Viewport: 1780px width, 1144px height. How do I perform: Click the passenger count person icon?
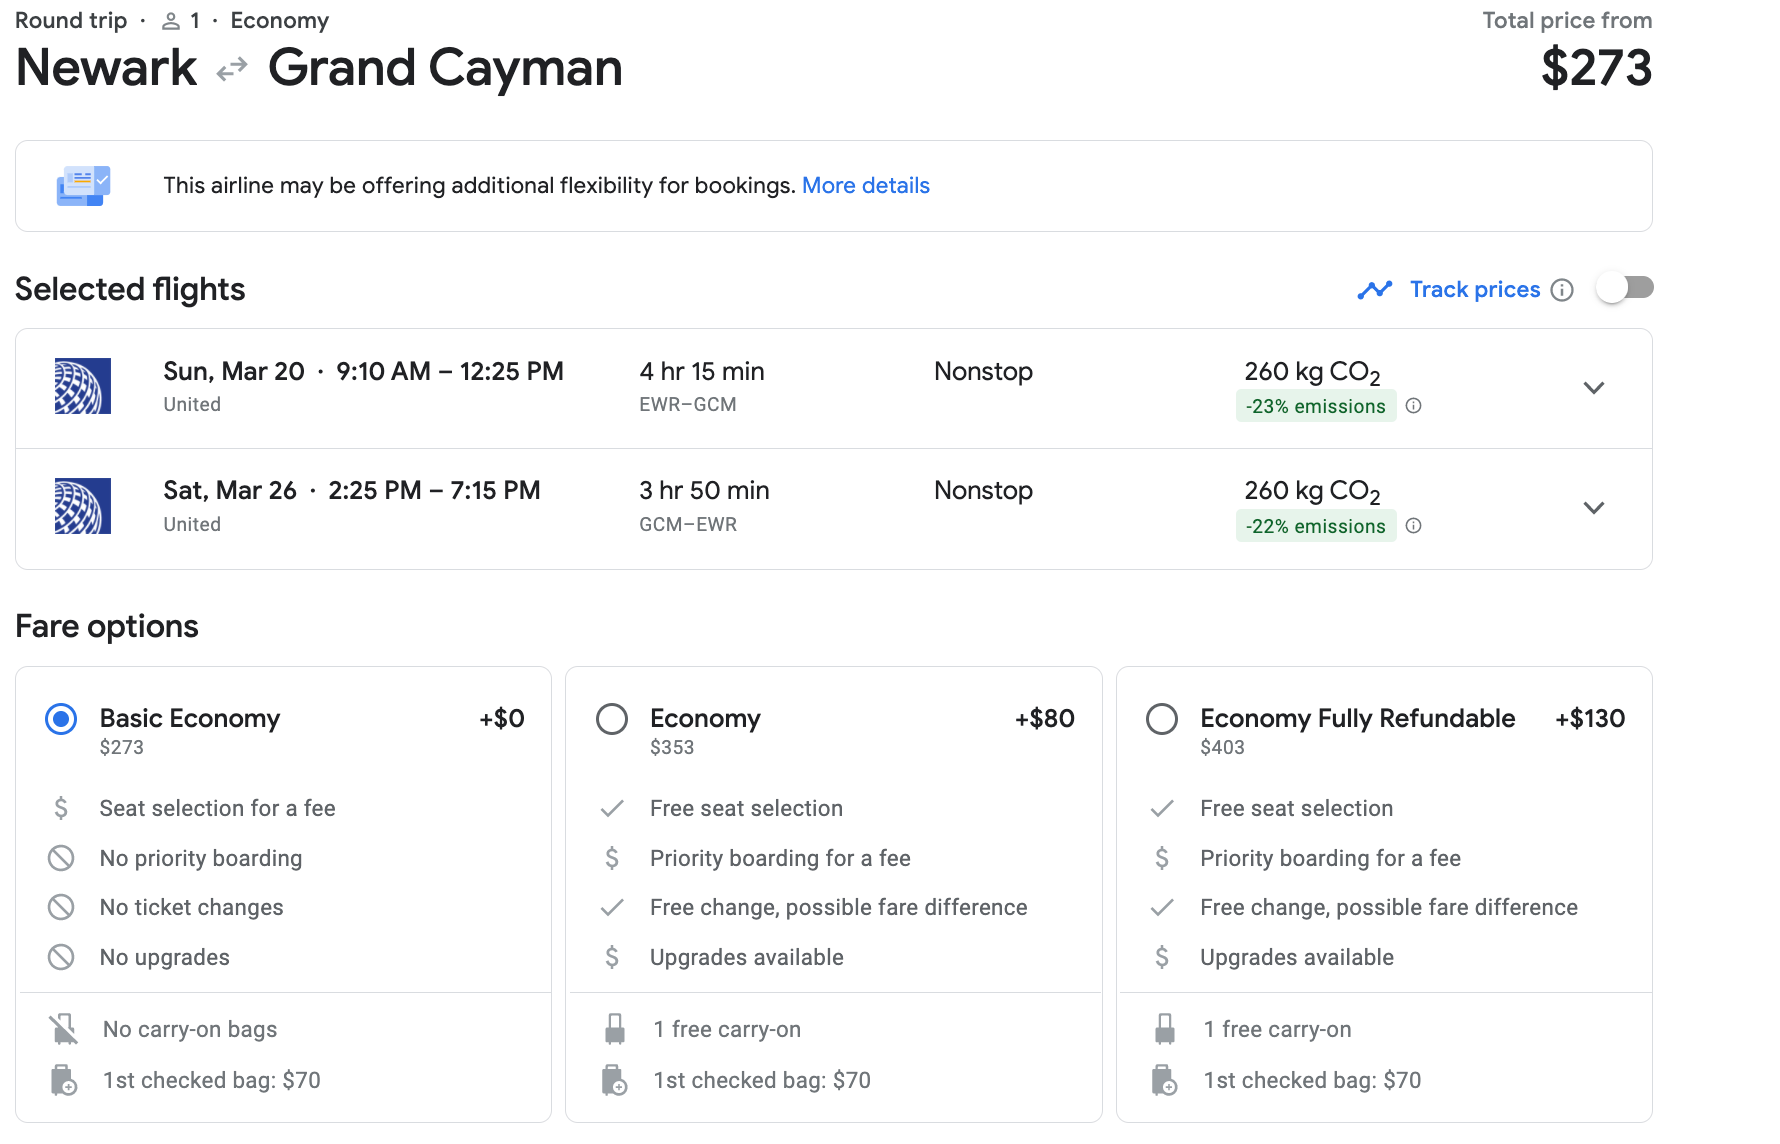point(171,21)
